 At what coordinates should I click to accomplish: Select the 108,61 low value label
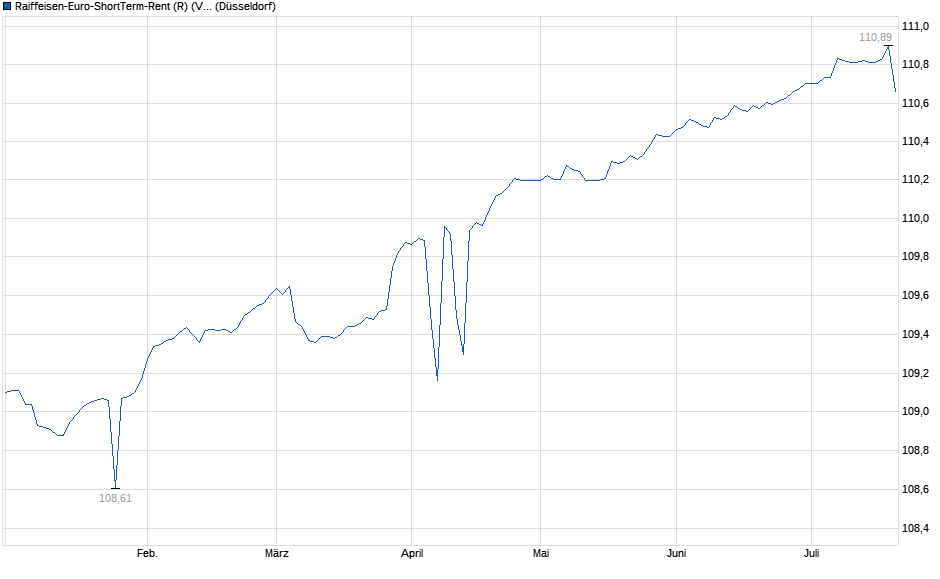[115, 498]
